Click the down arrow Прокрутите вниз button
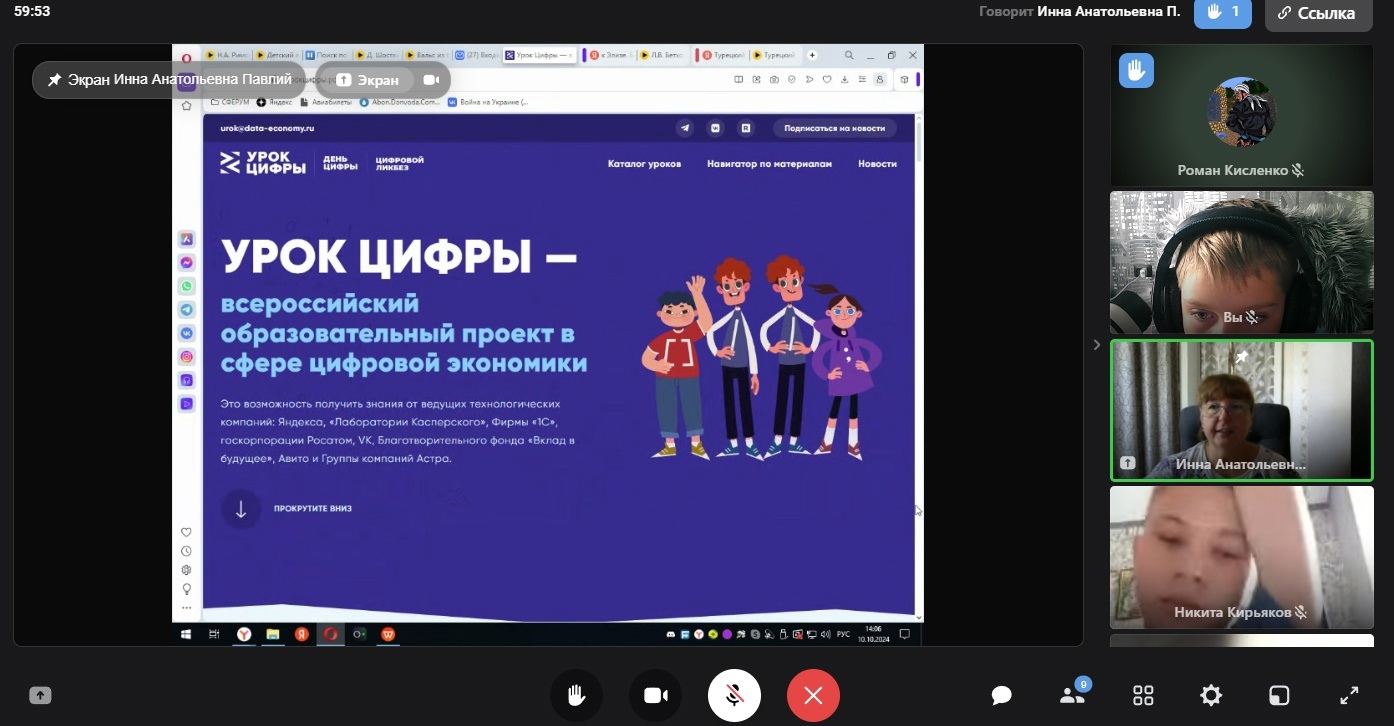The width and height of the screenshot is (1394, 726). (x=241, y=509)
